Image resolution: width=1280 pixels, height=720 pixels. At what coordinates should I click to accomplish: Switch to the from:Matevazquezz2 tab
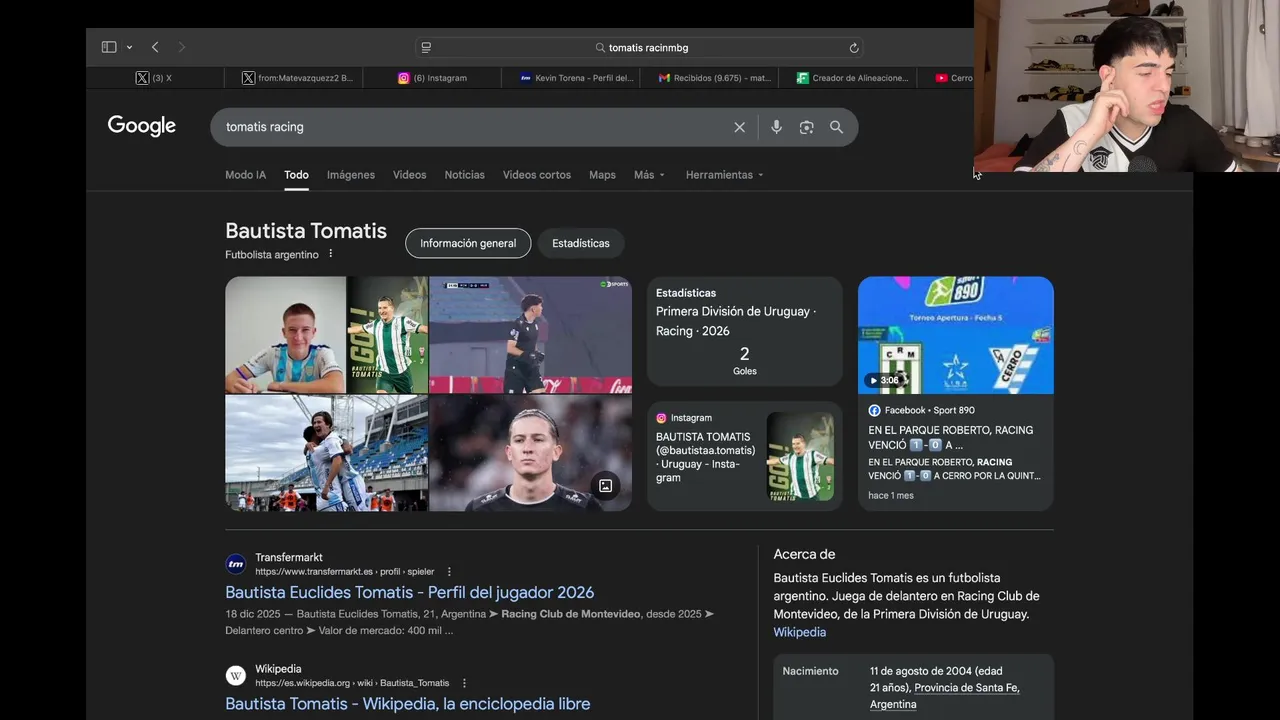click(x=298, y=77)
